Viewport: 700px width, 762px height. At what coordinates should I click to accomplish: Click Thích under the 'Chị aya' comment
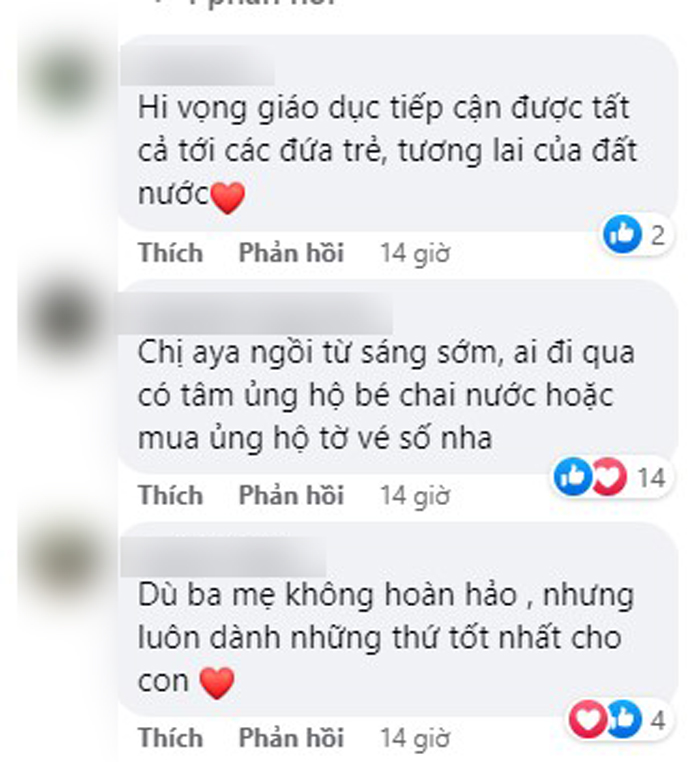pos(171,495)
